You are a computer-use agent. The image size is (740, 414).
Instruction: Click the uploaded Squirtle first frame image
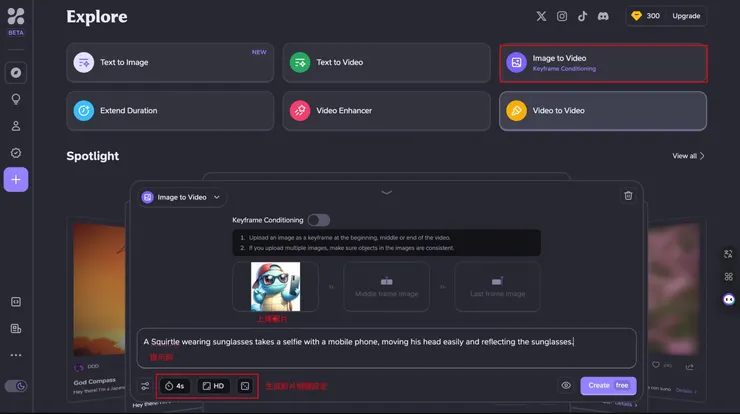276,287
